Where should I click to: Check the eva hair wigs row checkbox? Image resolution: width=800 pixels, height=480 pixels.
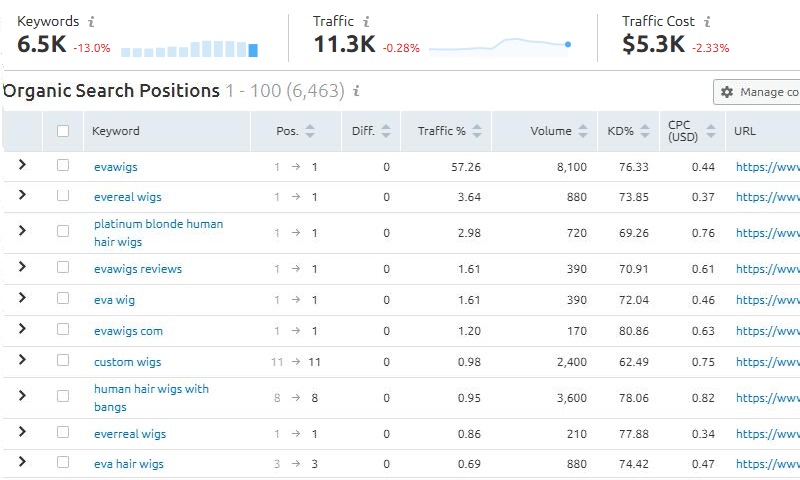(x=63, y=462)
